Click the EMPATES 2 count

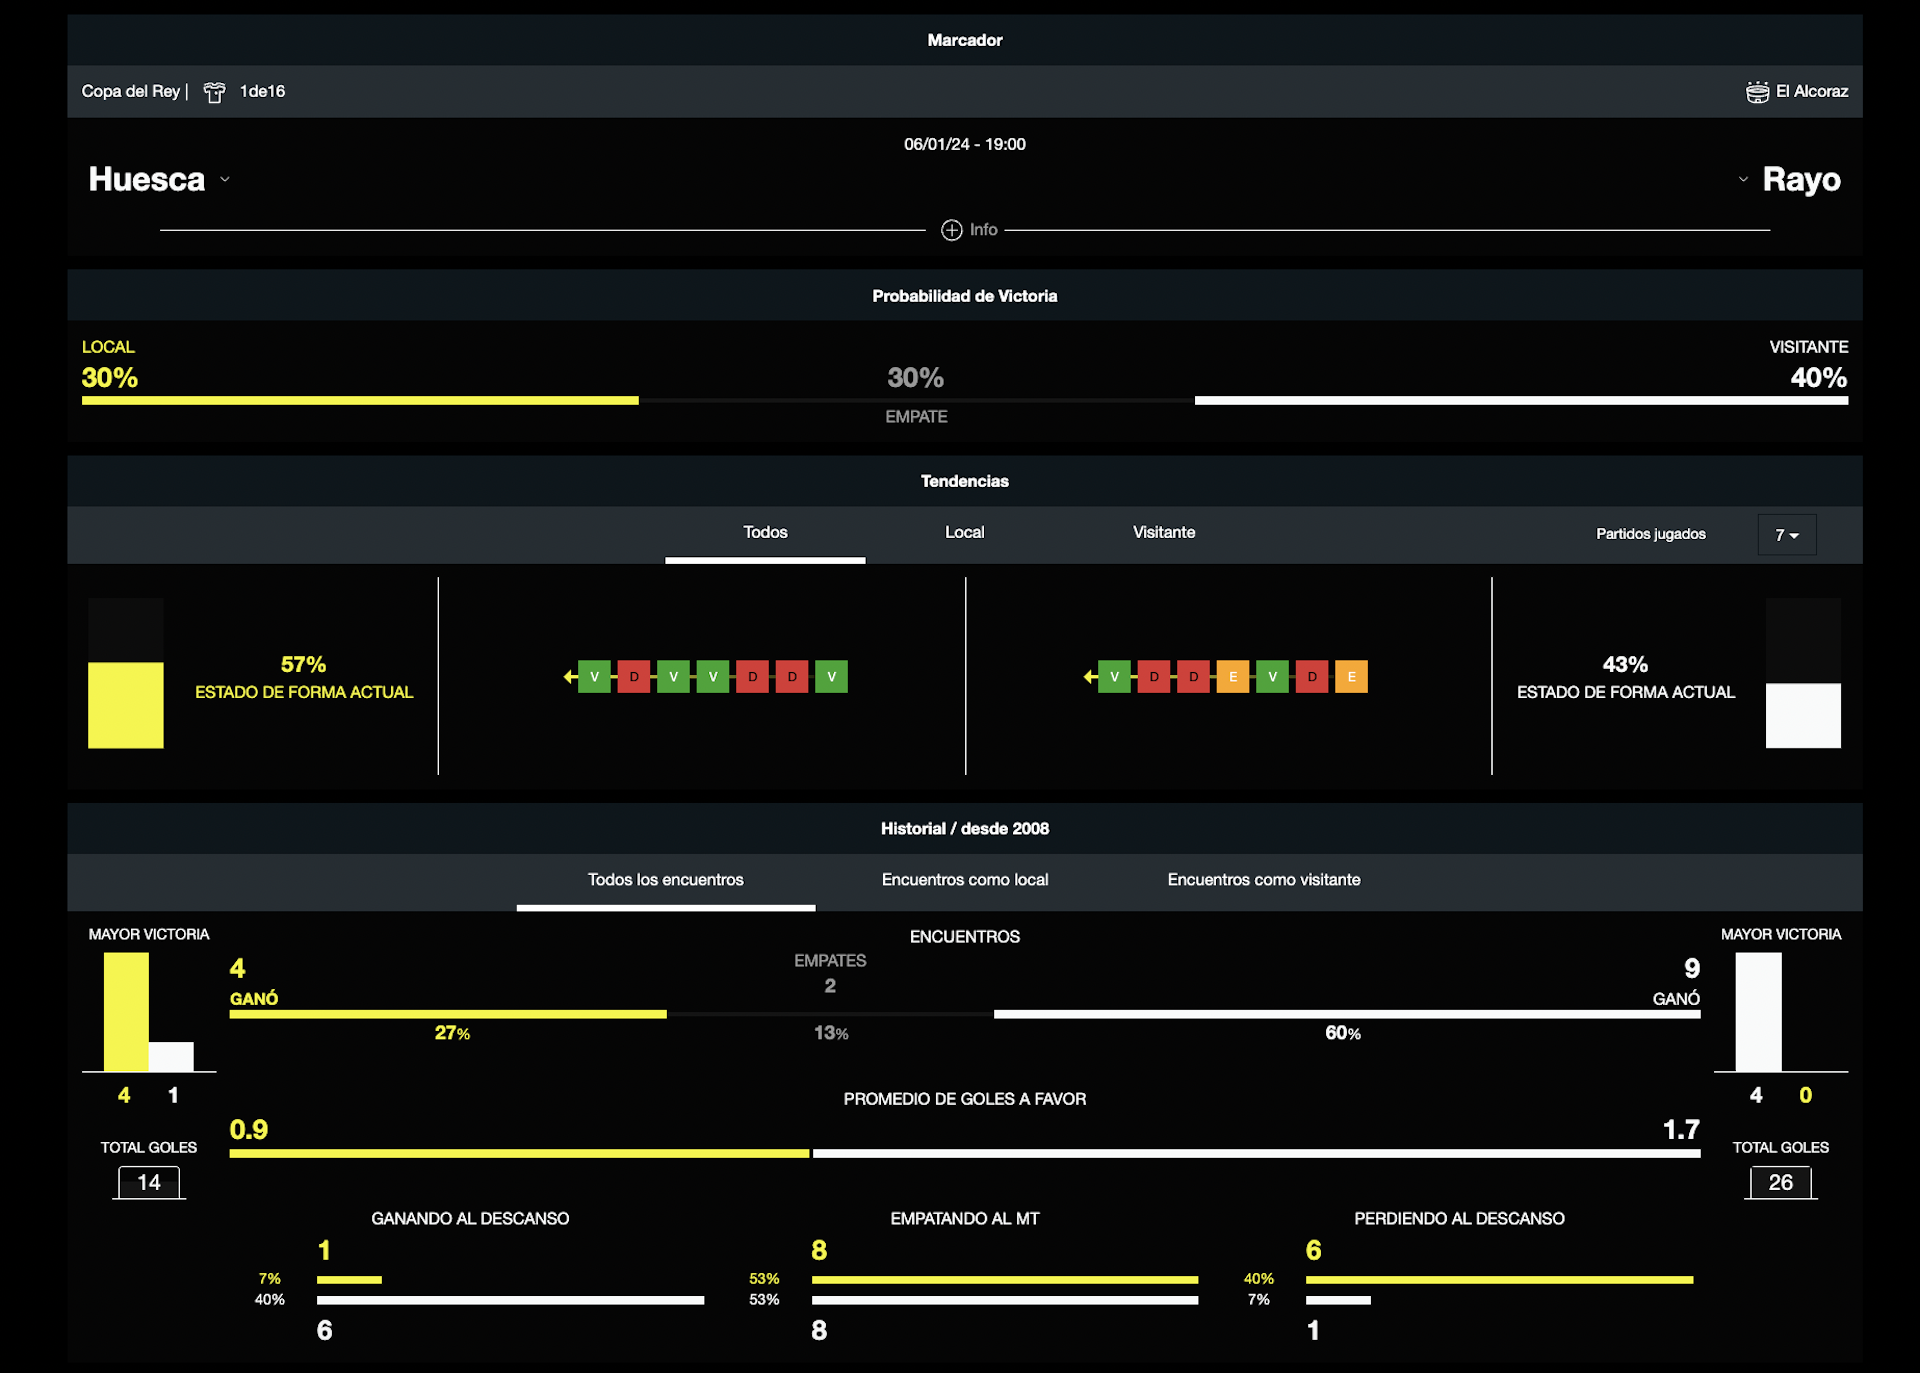830,986
